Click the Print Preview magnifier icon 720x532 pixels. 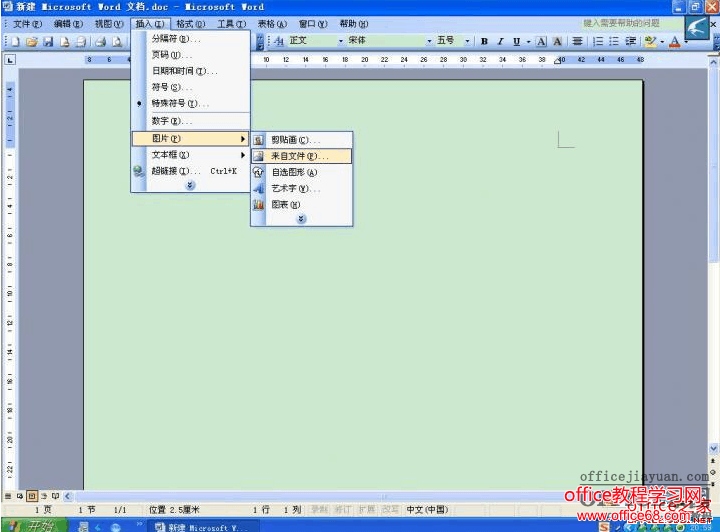[117, 41]
